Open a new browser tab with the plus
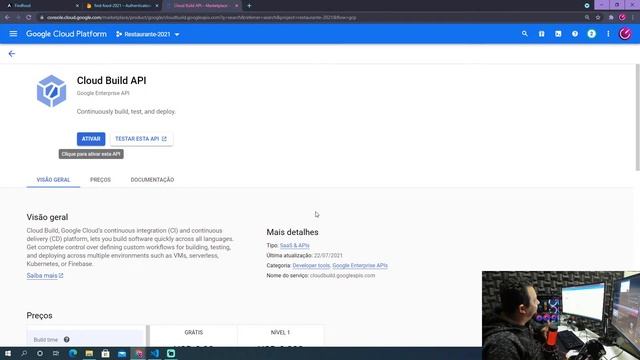The height and width of the screenshot is (360, 640). tap(249, 6)
